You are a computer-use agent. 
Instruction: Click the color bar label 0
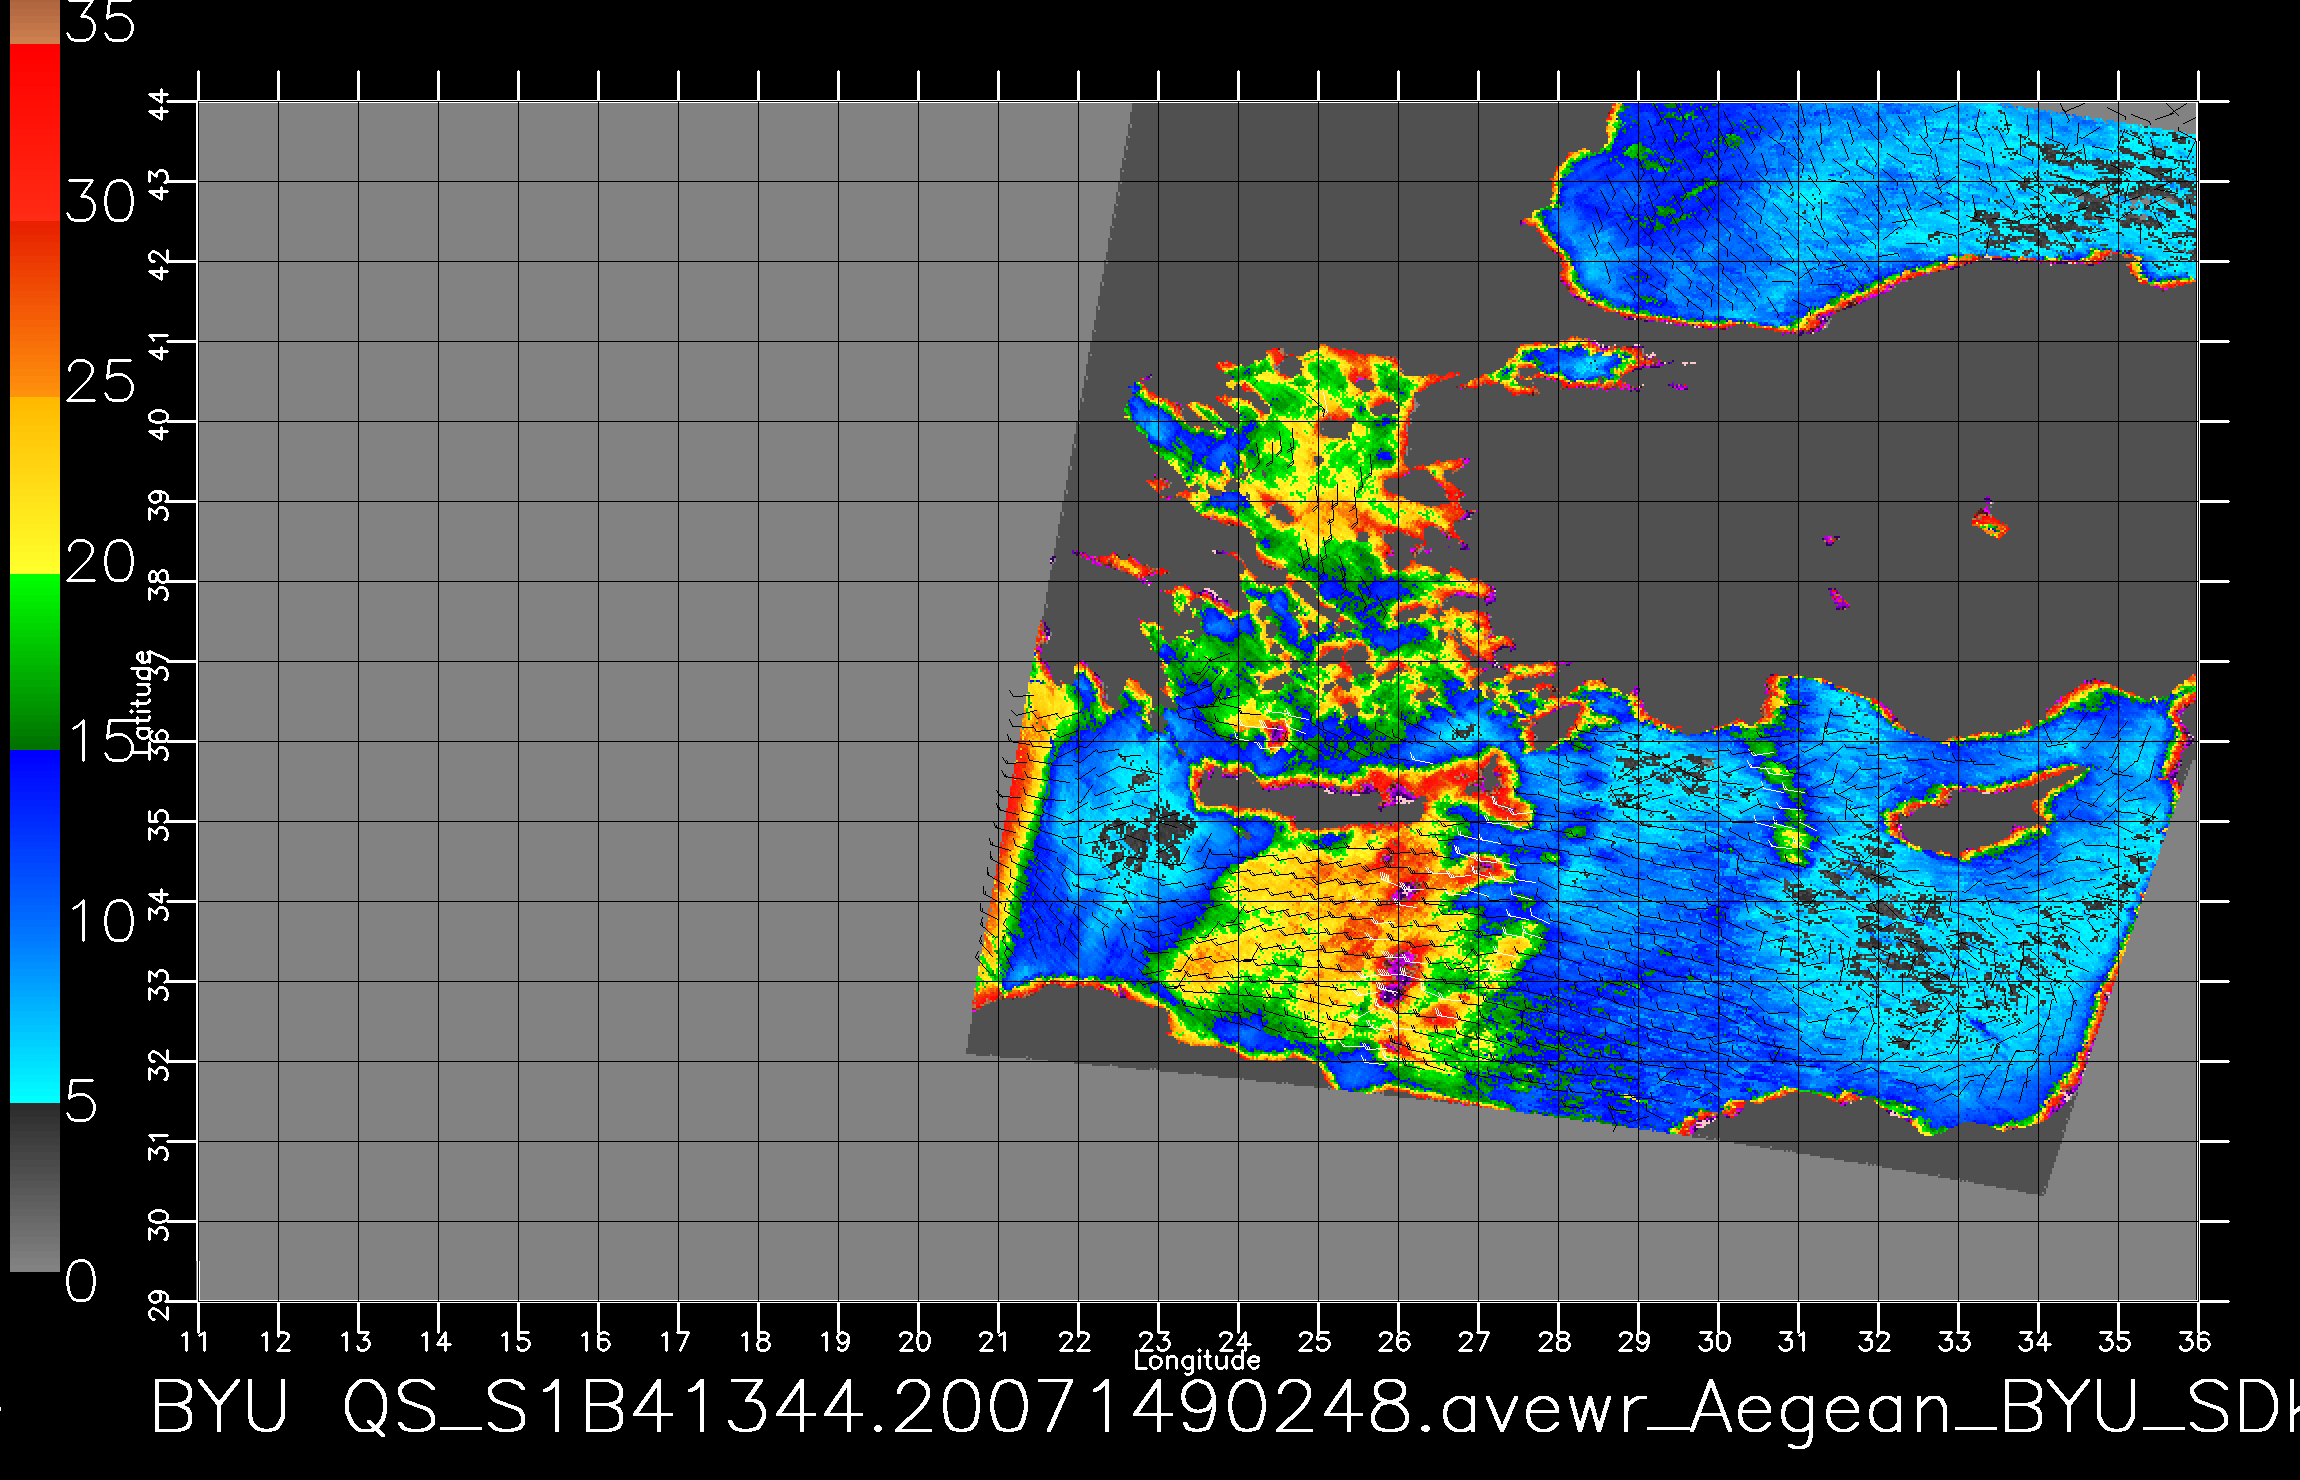[82, 1281]
